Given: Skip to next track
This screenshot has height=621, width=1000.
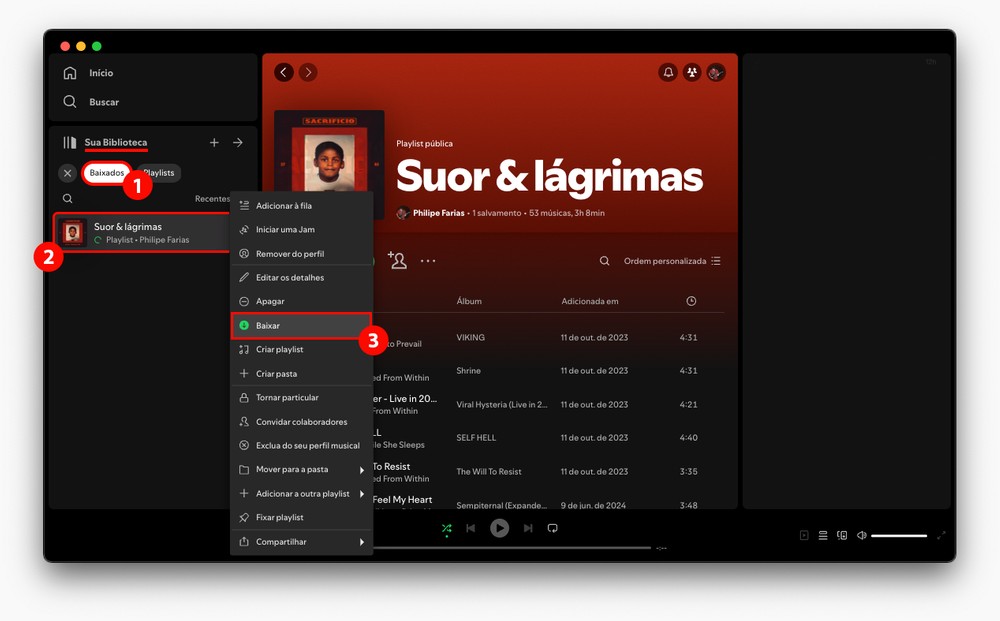Looking at the screenshot, I should coord(528,528).
